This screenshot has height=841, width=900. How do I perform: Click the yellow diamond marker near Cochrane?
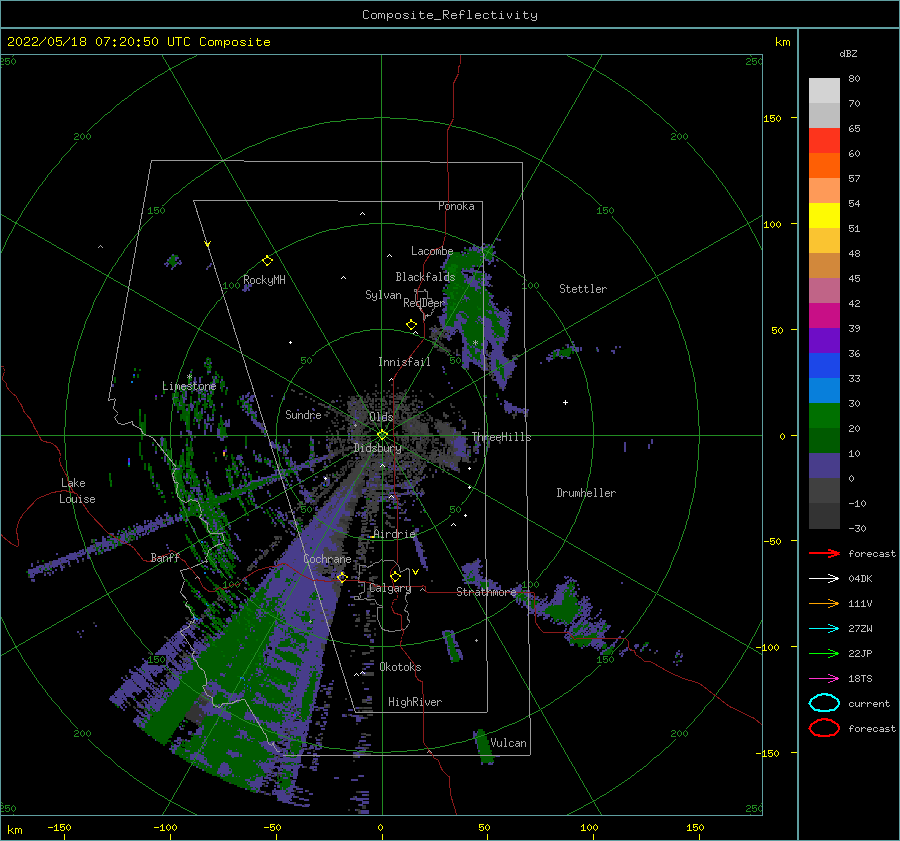tap(342, 577)
